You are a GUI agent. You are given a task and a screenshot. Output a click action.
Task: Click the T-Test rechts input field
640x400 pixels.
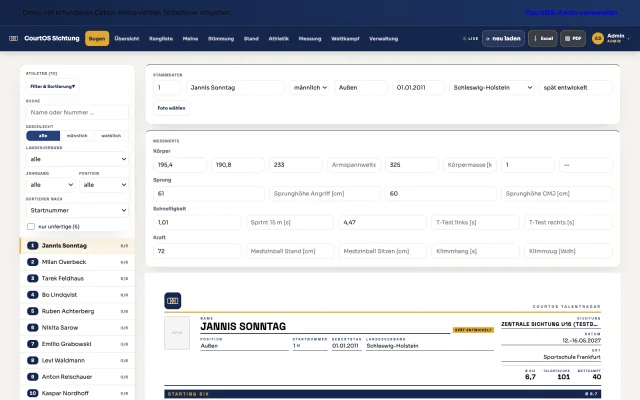coord(568,222)
